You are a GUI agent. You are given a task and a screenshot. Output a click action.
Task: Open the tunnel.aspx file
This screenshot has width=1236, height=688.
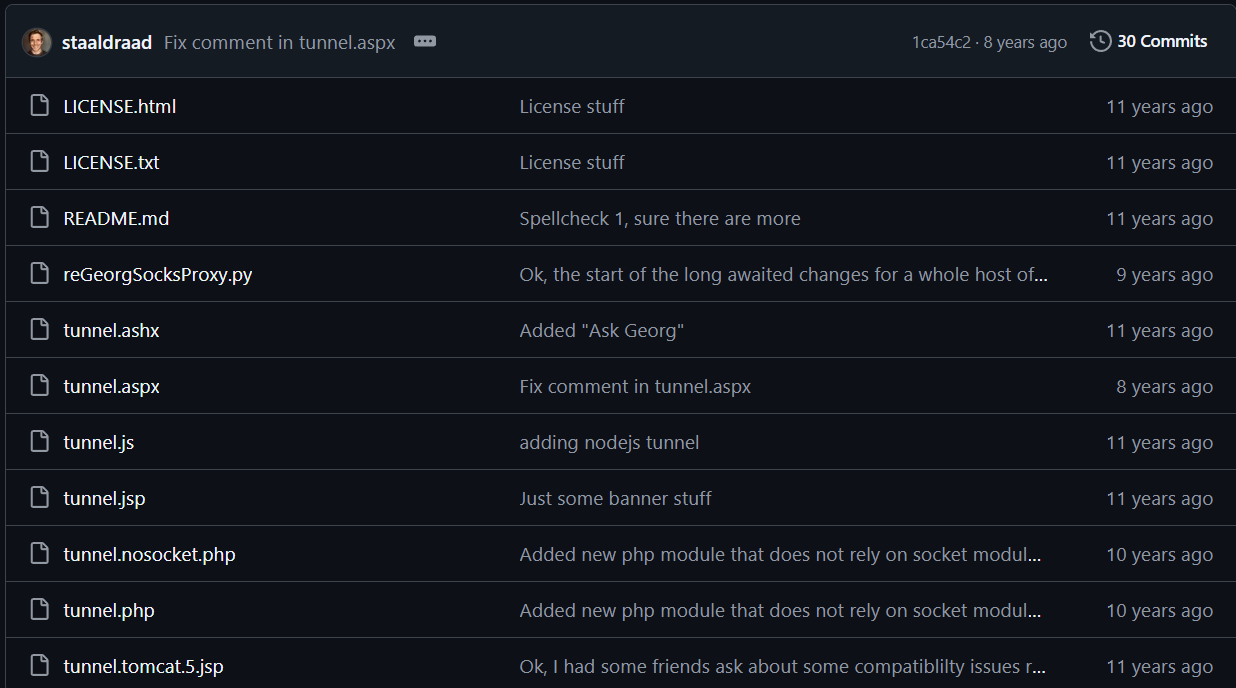111,386
